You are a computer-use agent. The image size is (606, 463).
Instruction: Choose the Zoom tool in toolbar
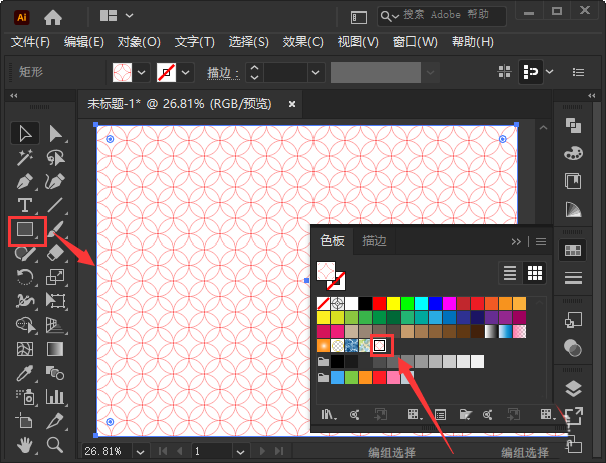[x=56, y=445]
